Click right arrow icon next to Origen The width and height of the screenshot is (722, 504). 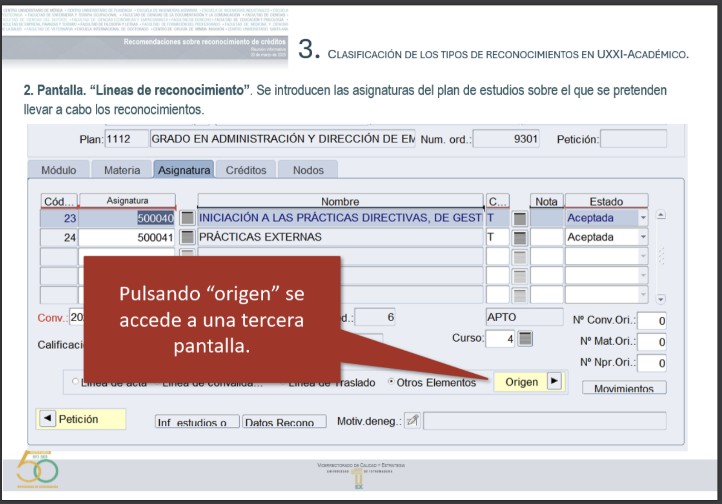(555, 382)
